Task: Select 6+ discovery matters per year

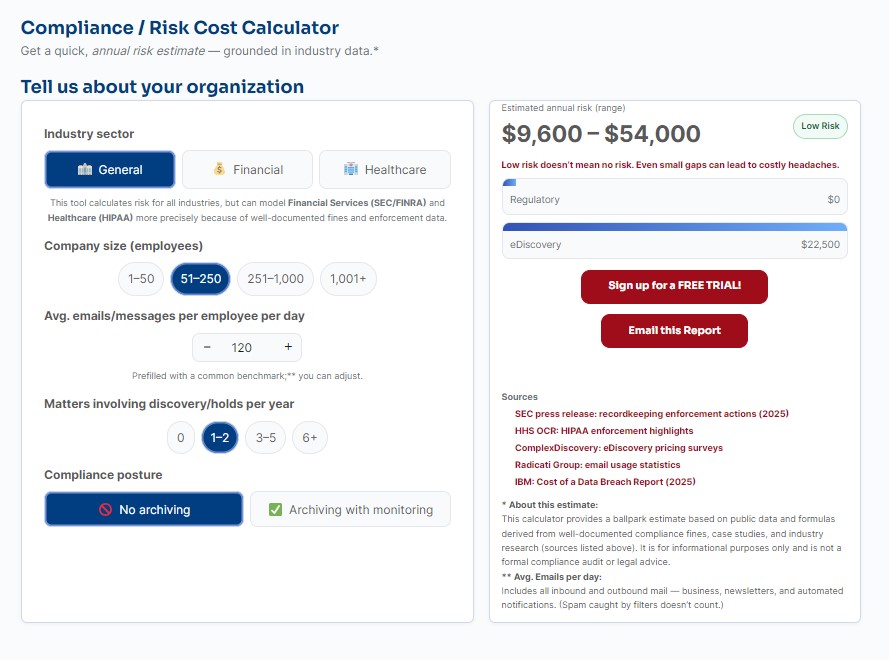Action: (x=310, y=438)
